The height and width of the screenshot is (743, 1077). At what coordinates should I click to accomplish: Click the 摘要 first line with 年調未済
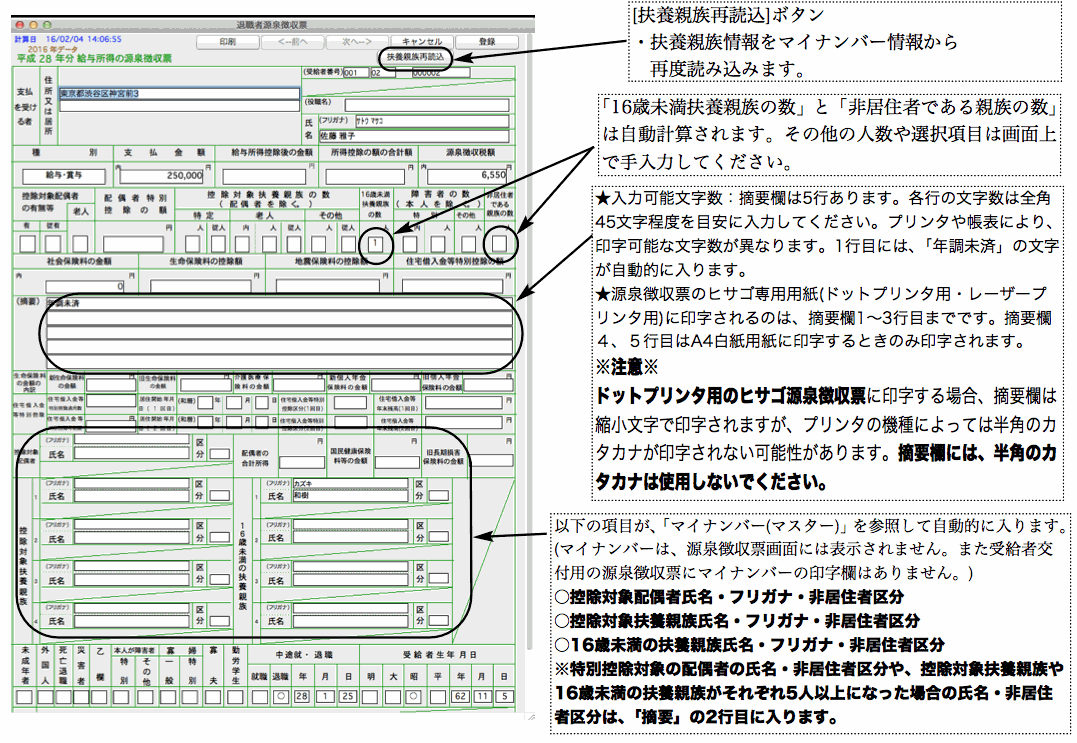coord(276,302)
